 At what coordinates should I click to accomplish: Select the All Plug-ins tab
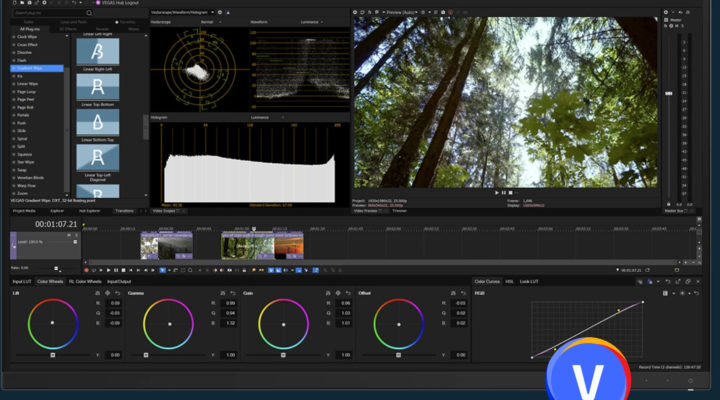[x=30, y=29]
